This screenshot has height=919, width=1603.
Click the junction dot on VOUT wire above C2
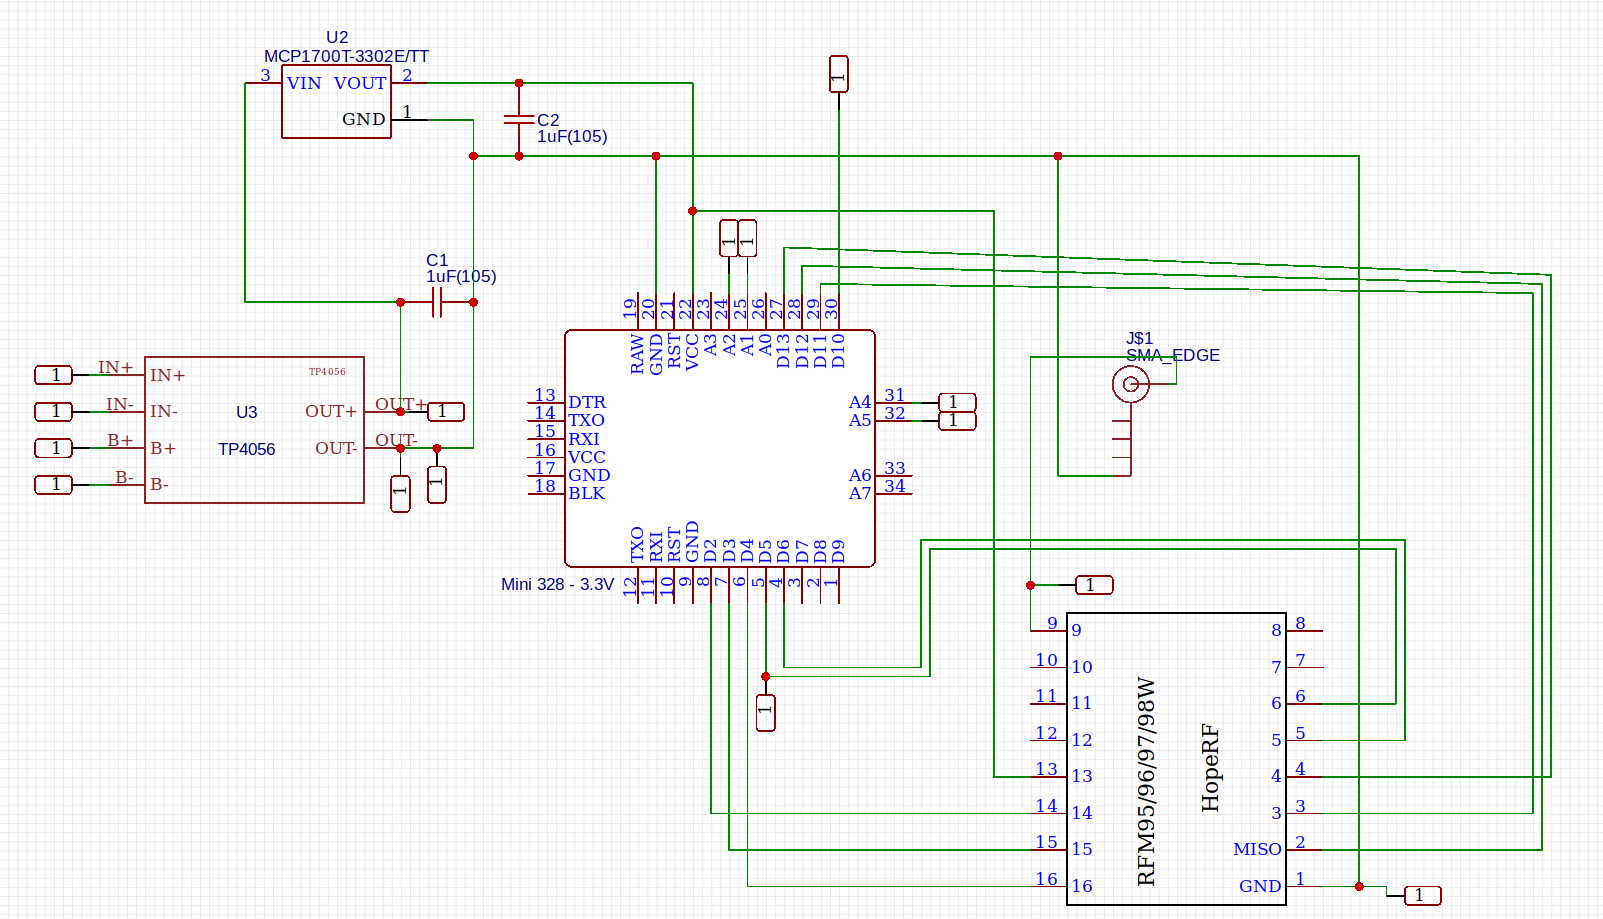519,83
